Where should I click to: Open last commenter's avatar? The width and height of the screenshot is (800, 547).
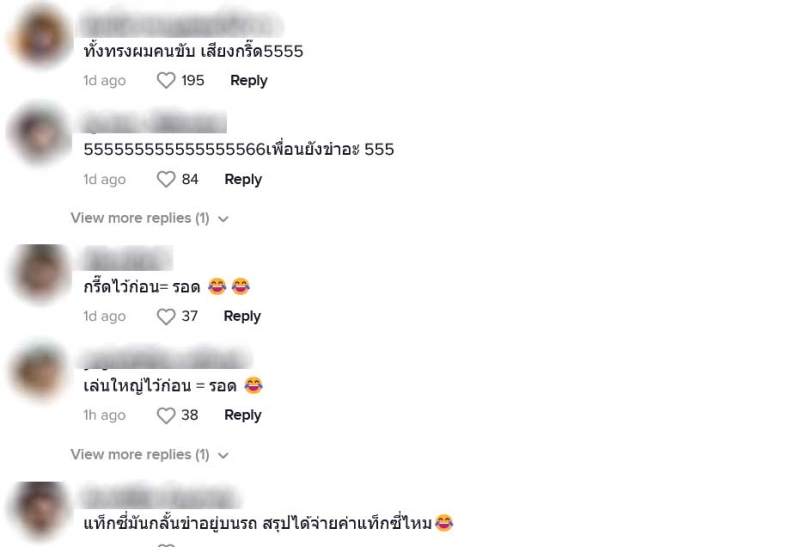pyautogui.click(x=40, y=510)
